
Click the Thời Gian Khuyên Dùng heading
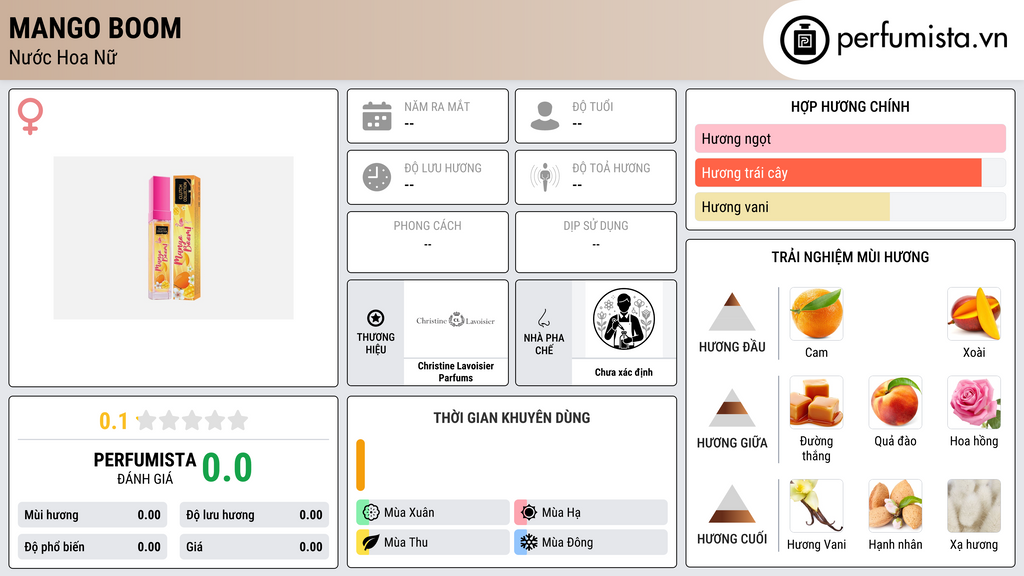[512, 418]
